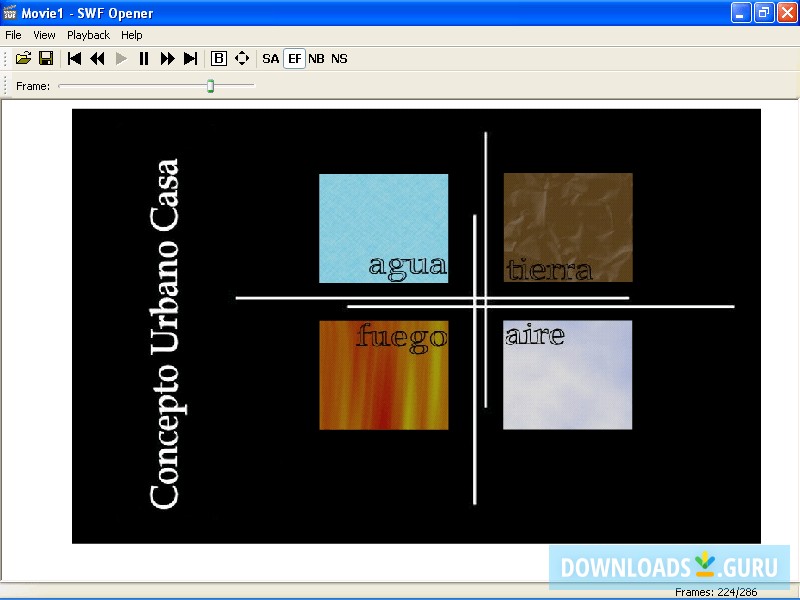
Task: Pause the movie playback
Action: (144, 59)
